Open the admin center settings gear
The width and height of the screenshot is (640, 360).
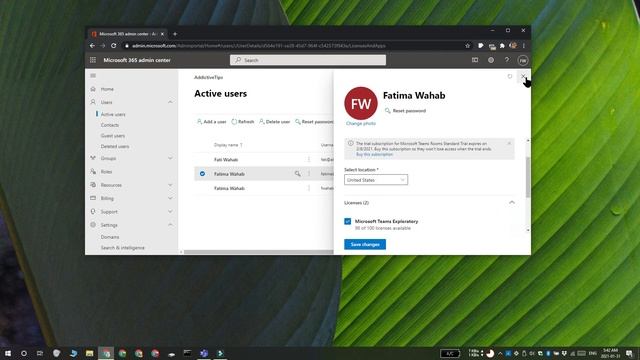pos(491,60)
